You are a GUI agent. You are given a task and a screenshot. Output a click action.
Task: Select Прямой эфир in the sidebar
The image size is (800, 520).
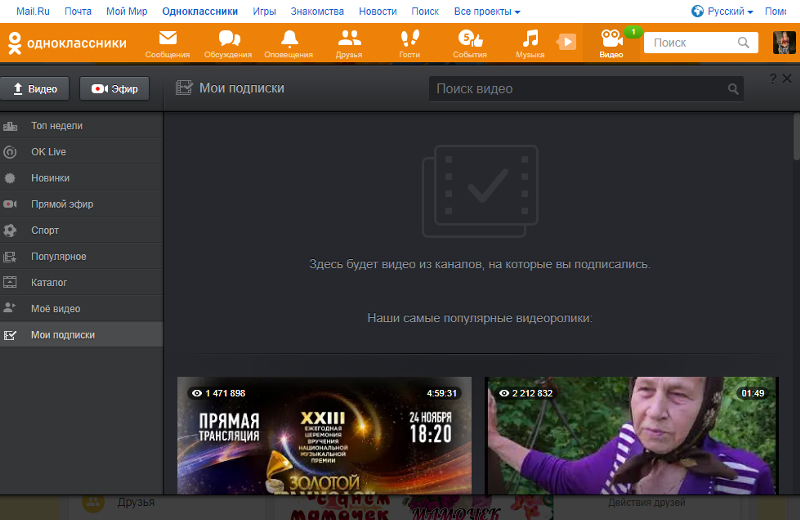click(x=62, y=204)
